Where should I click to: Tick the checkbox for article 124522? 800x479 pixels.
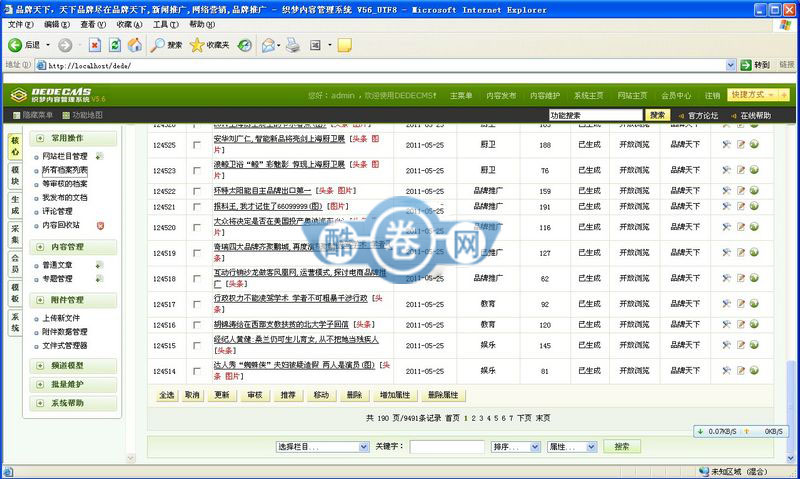coord(196,191)
